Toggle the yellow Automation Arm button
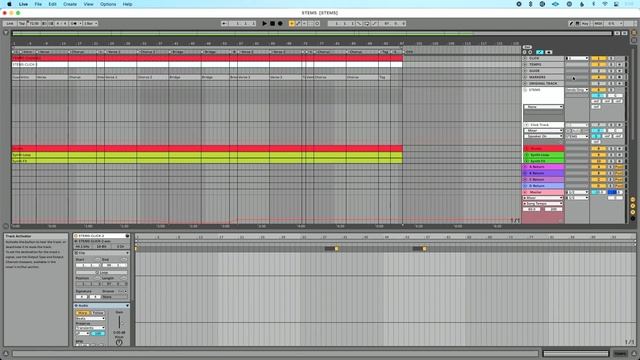Screen dimensions: 640x360 point(291,24)
